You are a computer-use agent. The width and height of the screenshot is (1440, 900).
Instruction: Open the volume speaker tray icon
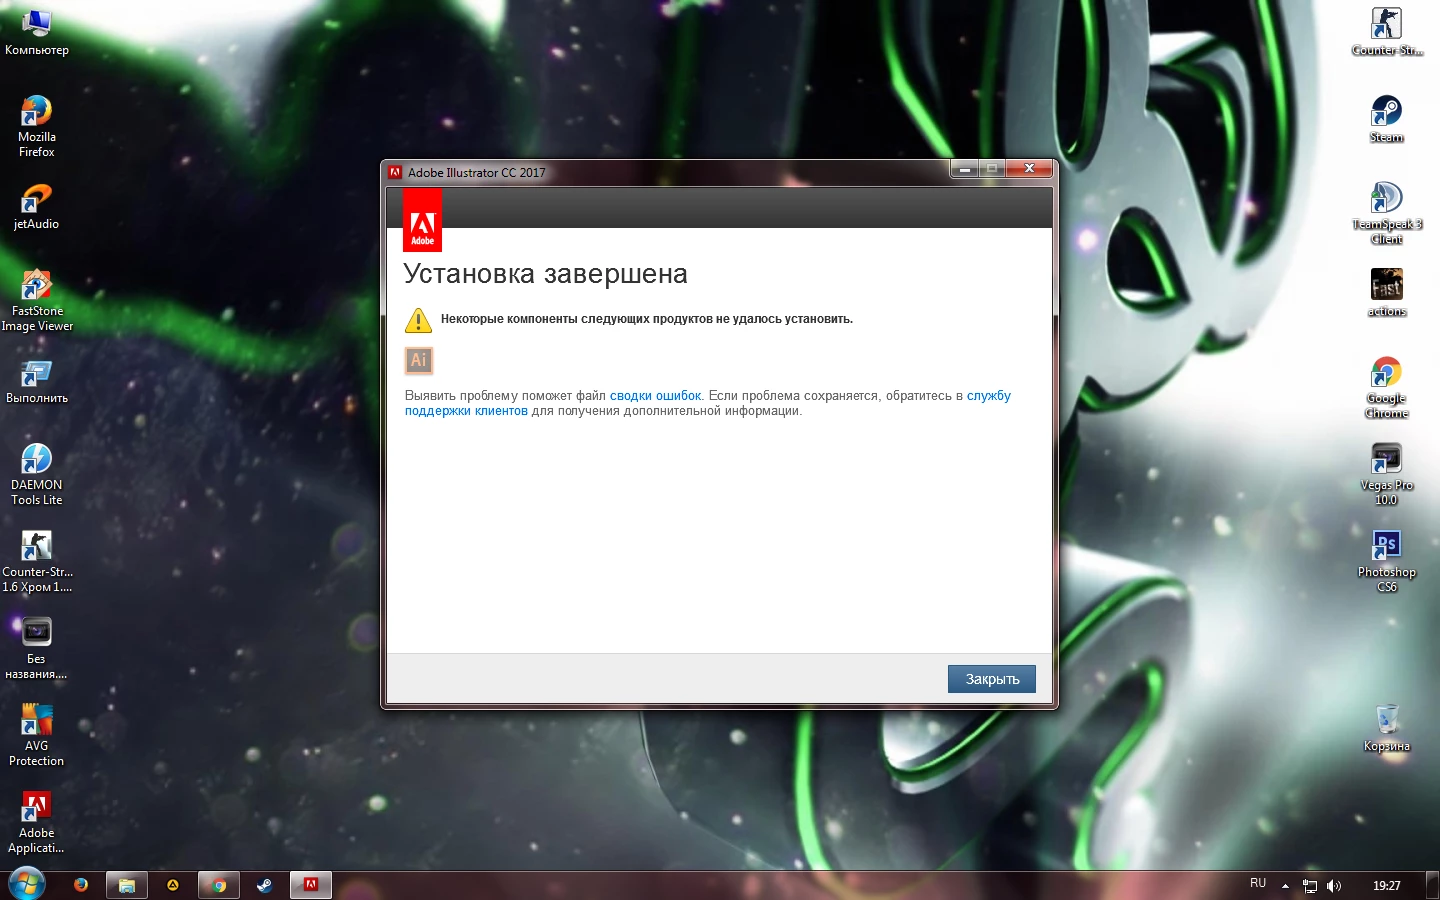point(1334,886)
